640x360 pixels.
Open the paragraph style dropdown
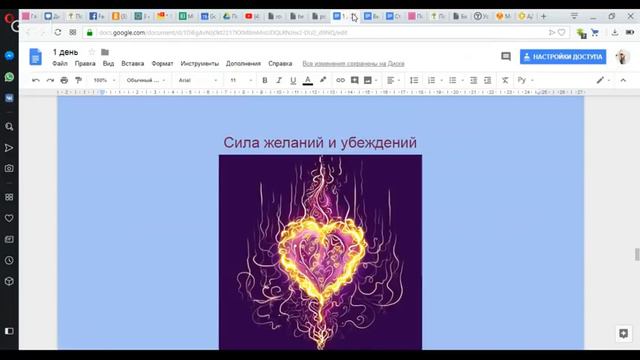click(x=146, y=80)
